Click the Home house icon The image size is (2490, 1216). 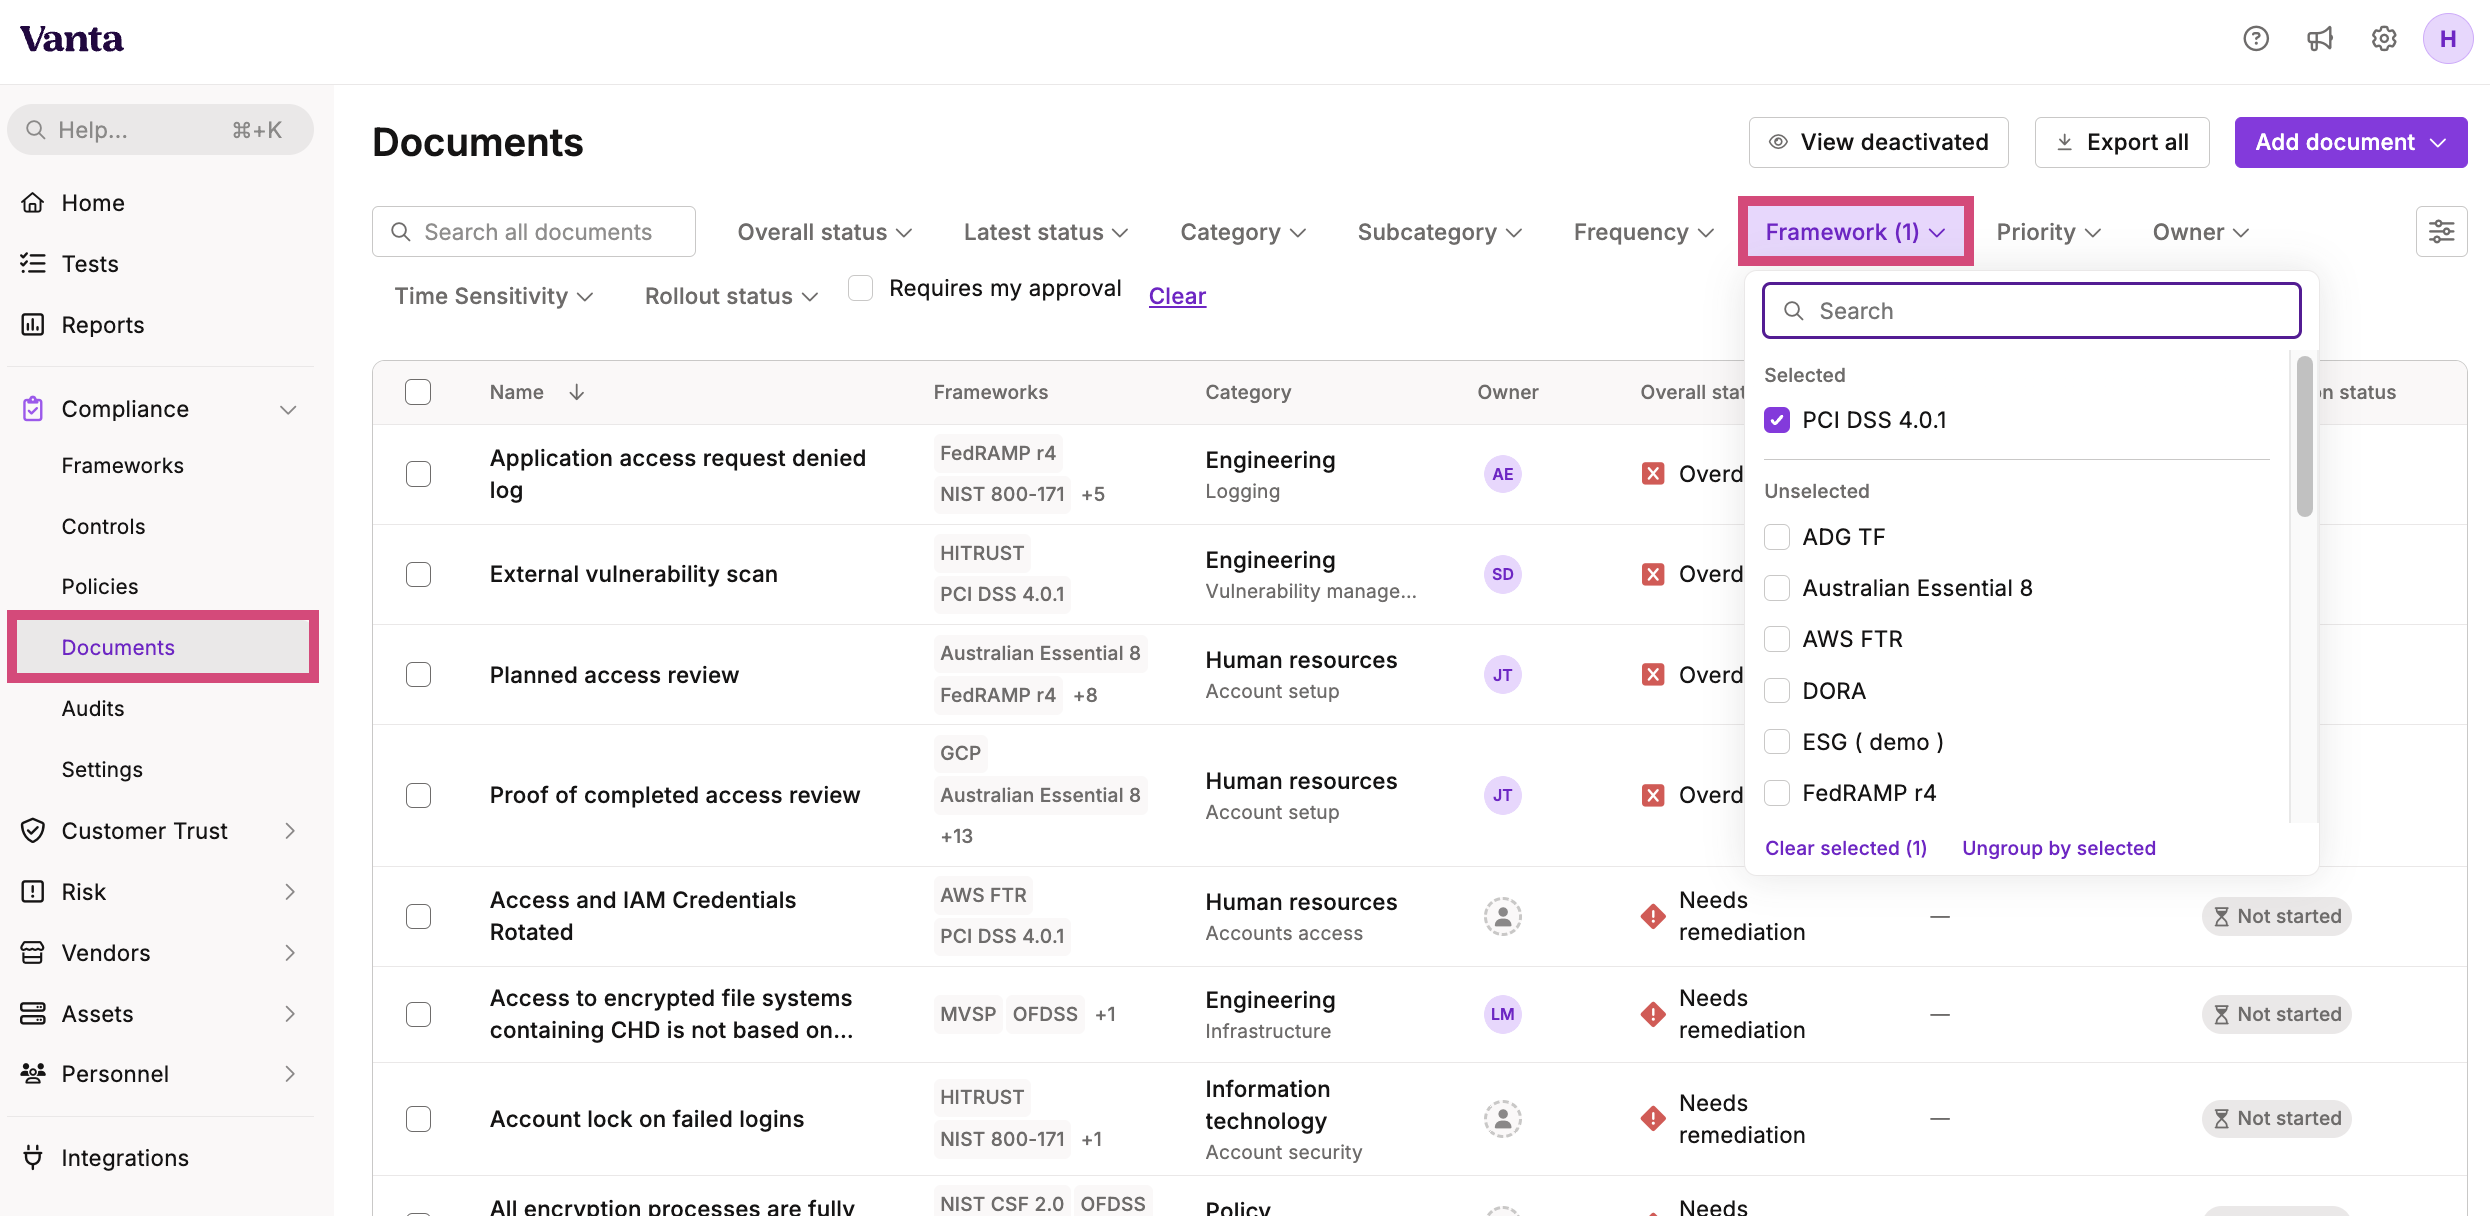pos(33,203)
